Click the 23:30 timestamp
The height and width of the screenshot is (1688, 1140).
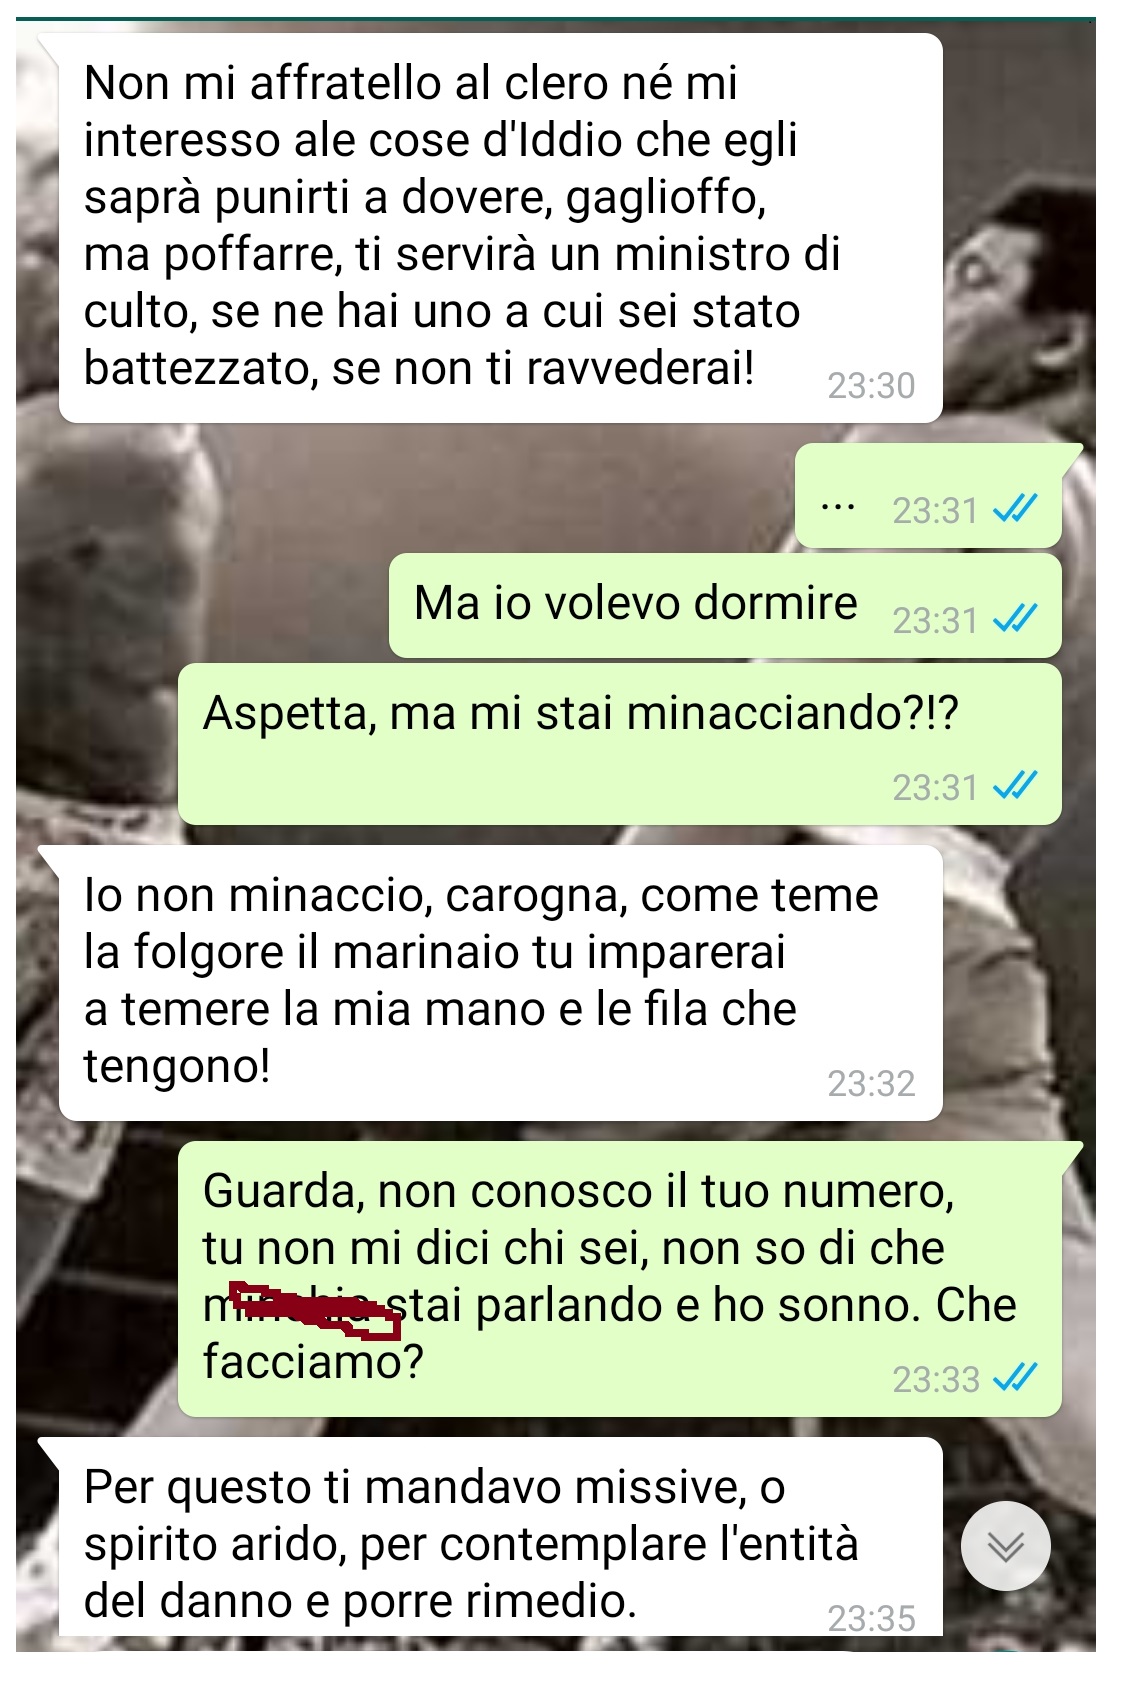pyautogui.click(x=871, y=385)
